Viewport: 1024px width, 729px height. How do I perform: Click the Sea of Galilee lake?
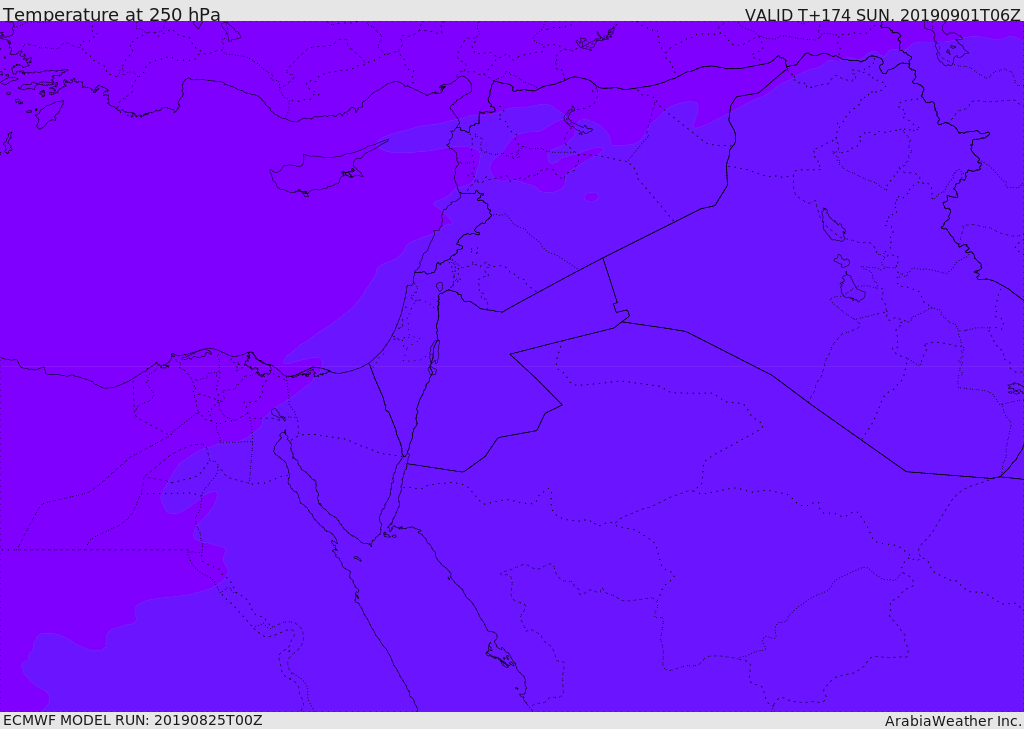pos(439,287)
